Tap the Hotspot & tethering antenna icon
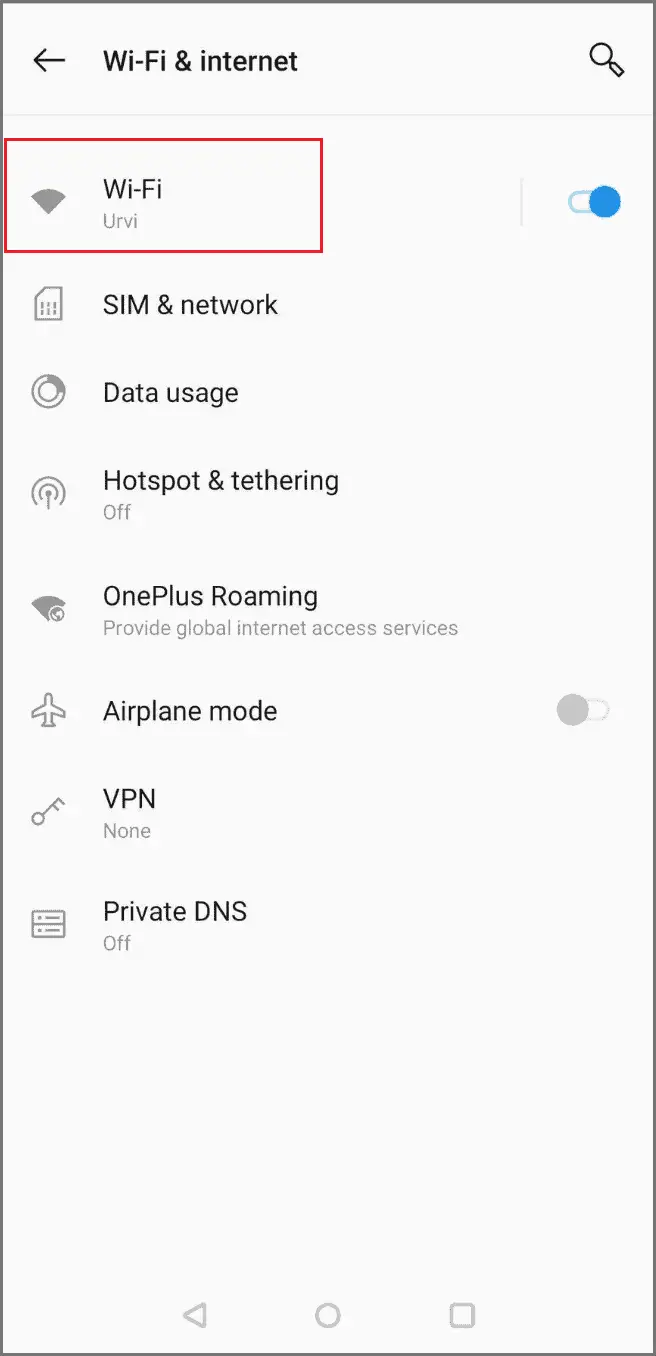Image resolution: width=656 pixels, height=1356 pixels. click(47, 491)
